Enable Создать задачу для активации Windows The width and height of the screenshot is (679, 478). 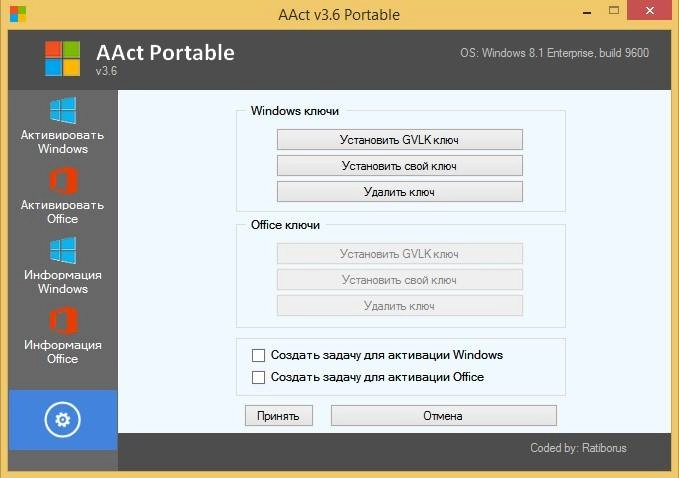259,355
